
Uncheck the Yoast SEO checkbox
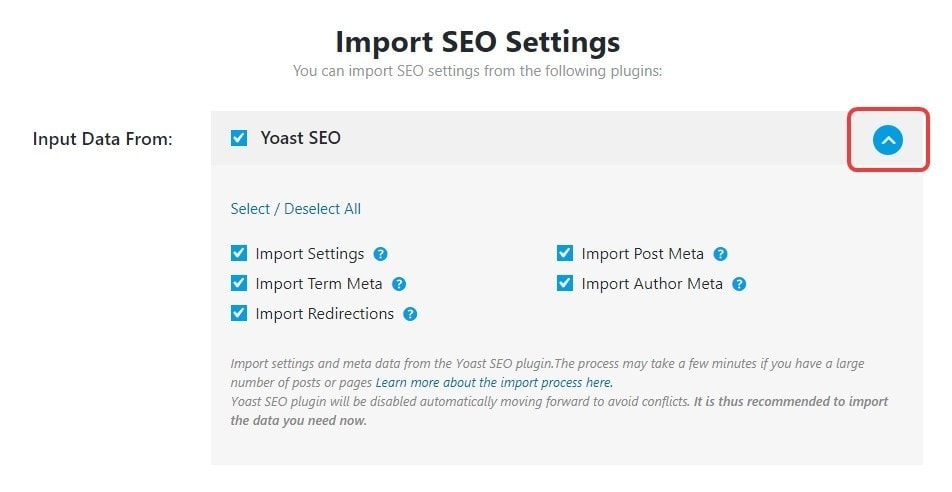tap(239, 138)
